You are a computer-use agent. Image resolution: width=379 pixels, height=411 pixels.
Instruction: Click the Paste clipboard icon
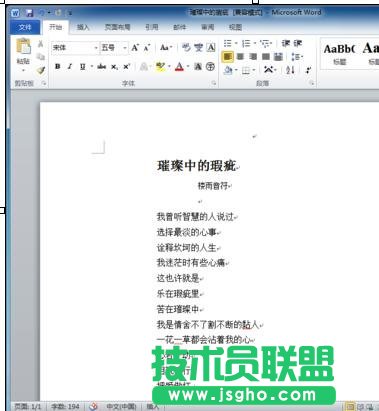tap(23, 47)
